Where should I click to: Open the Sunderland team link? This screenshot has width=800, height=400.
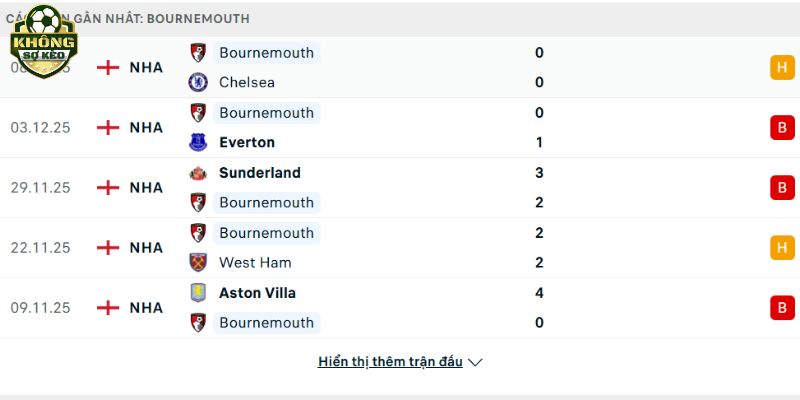(x=259, y=173)
